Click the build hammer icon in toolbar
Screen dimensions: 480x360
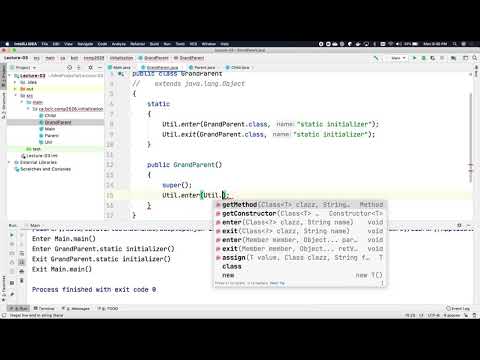pos(376,58)
